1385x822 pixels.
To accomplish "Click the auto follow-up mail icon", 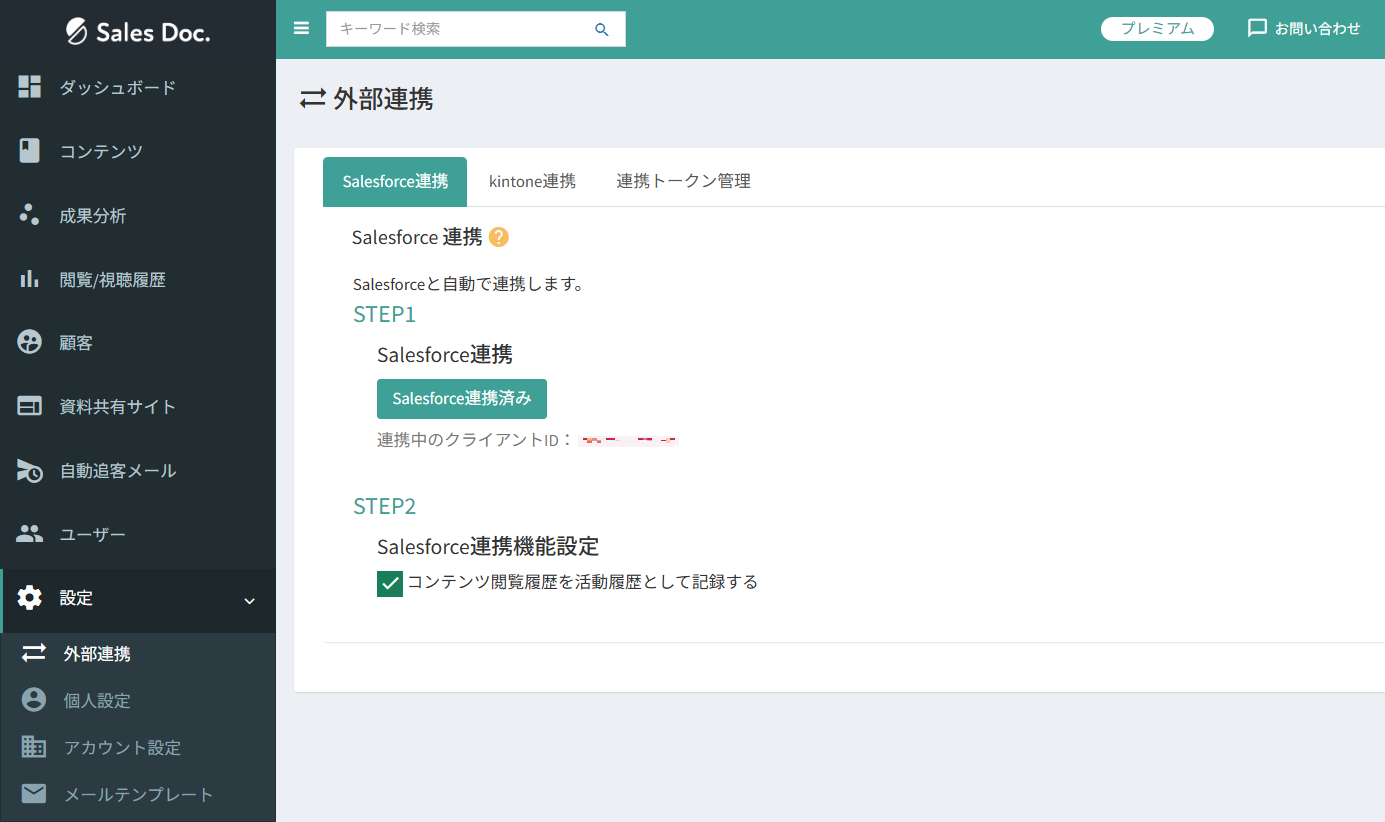I will click(30, 470).
